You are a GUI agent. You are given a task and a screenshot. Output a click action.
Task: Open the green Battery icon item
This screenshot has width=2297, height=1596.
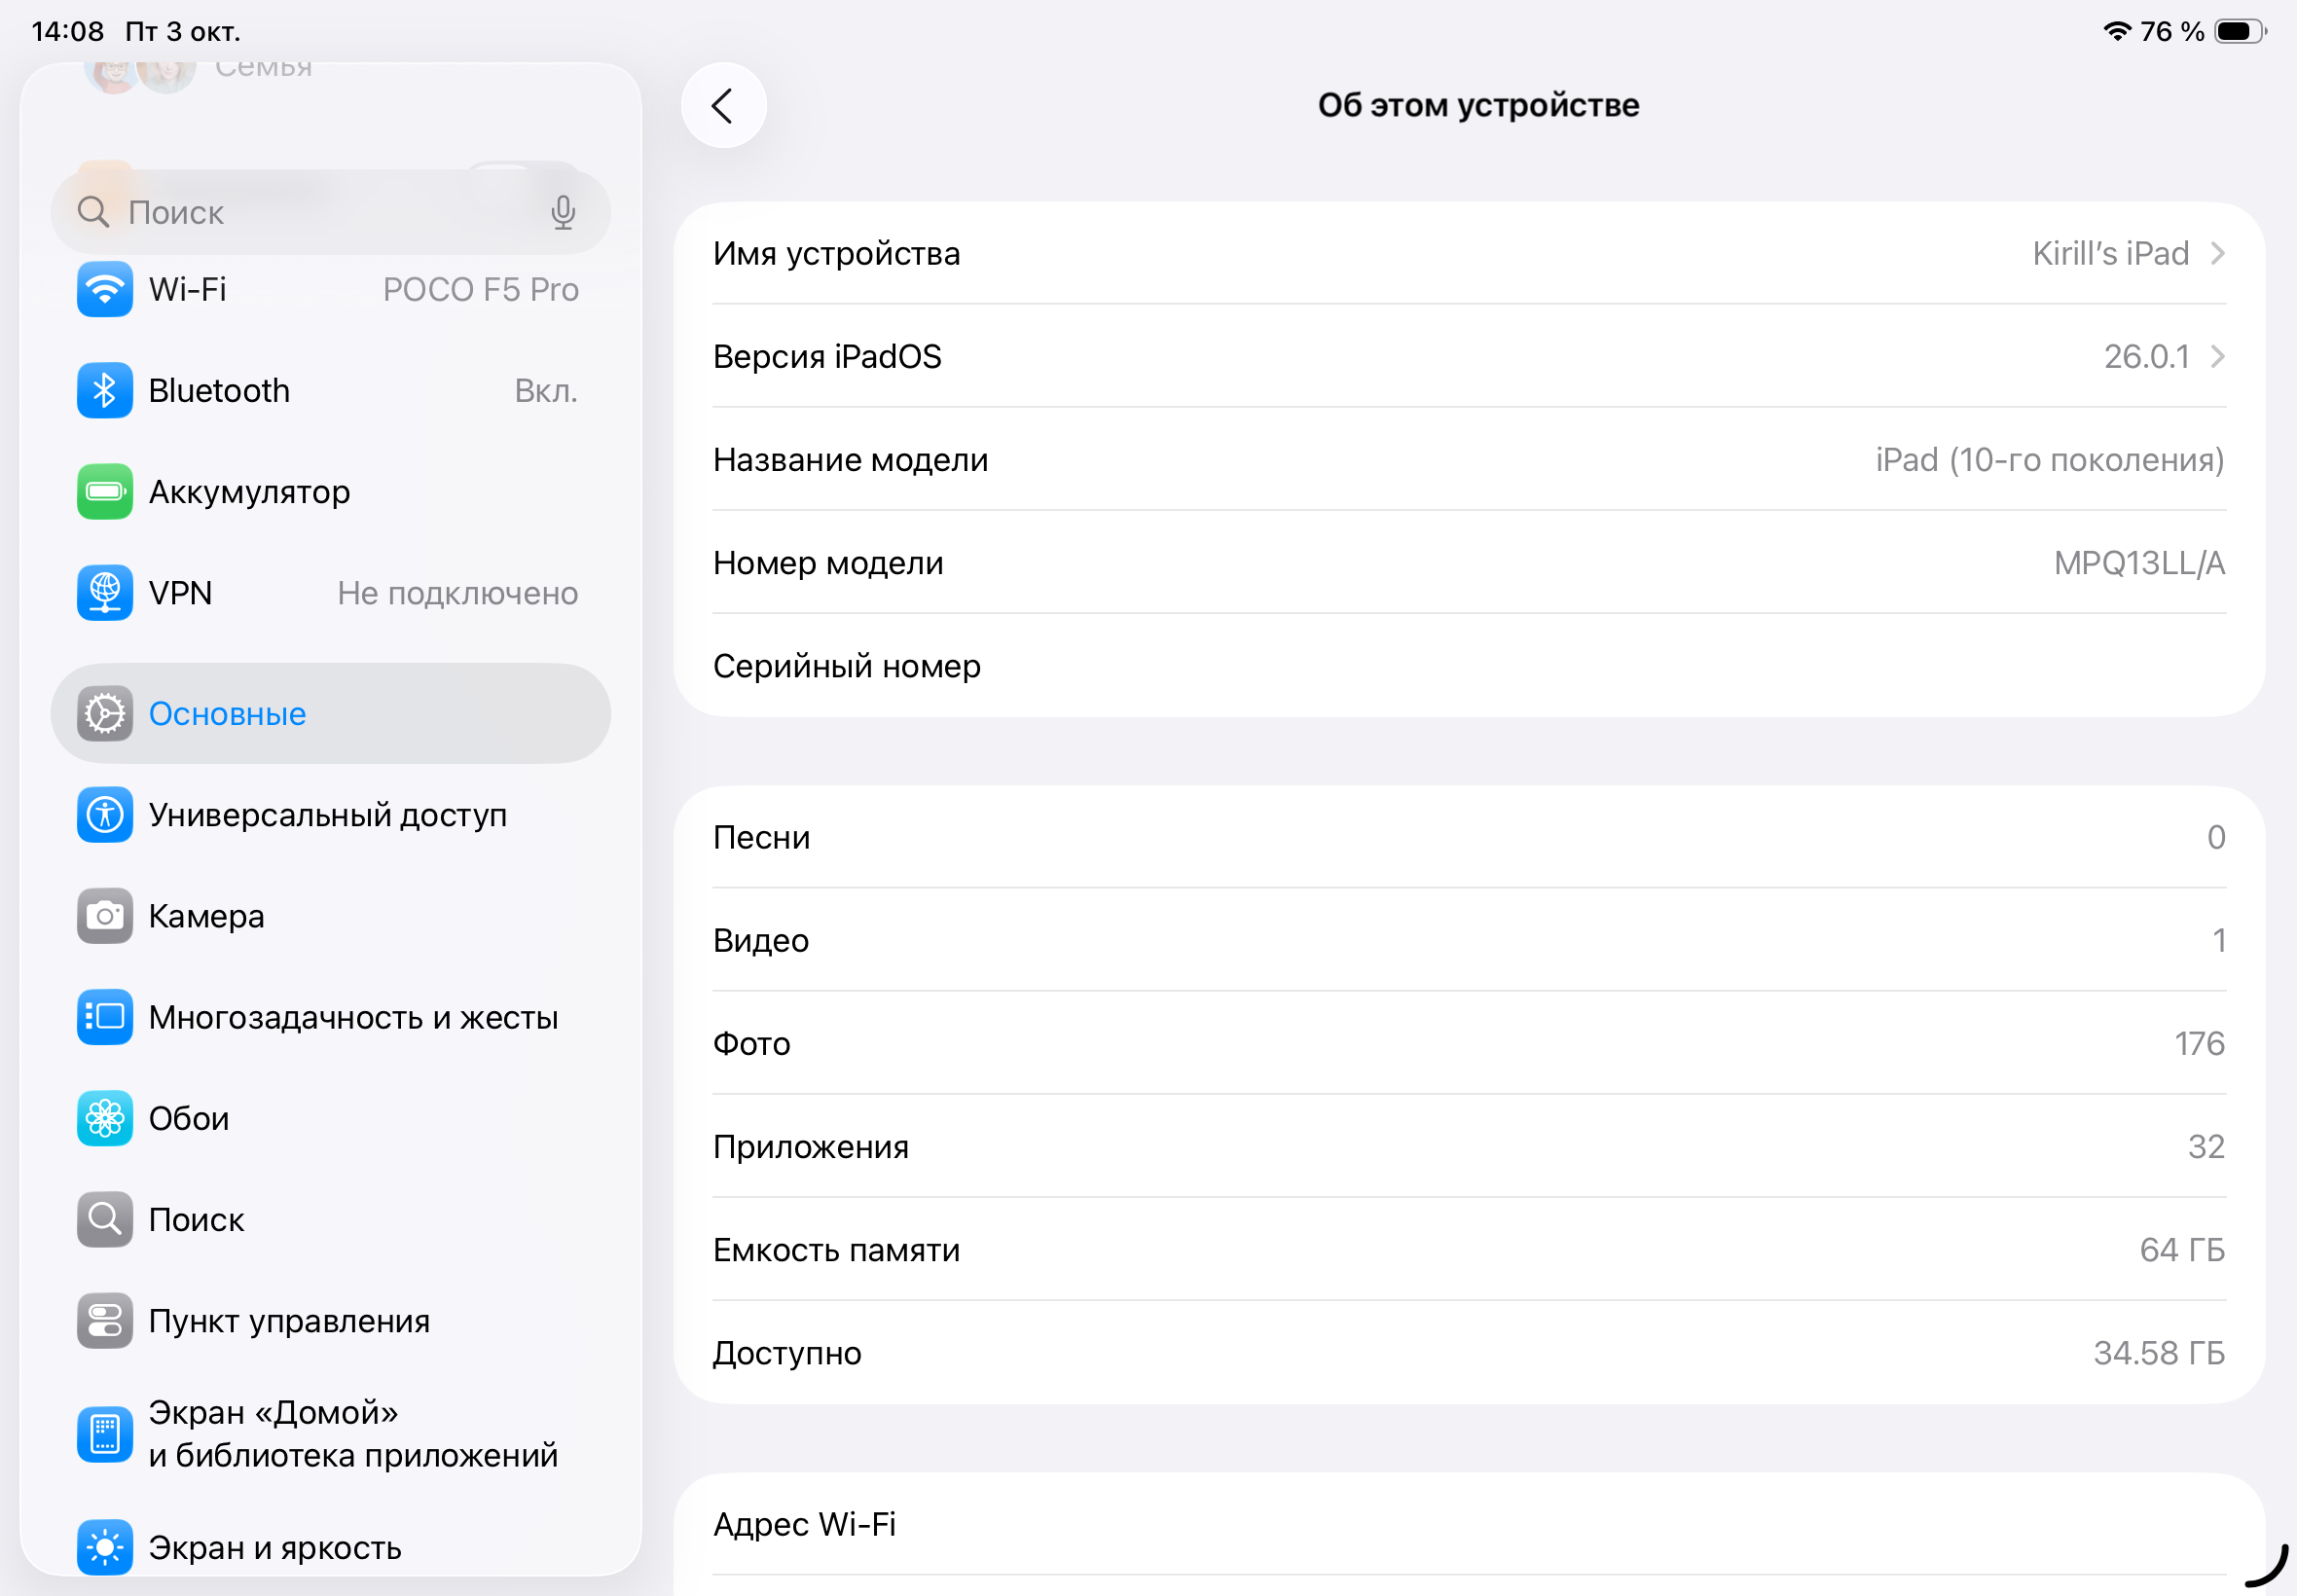click(104, 492)
